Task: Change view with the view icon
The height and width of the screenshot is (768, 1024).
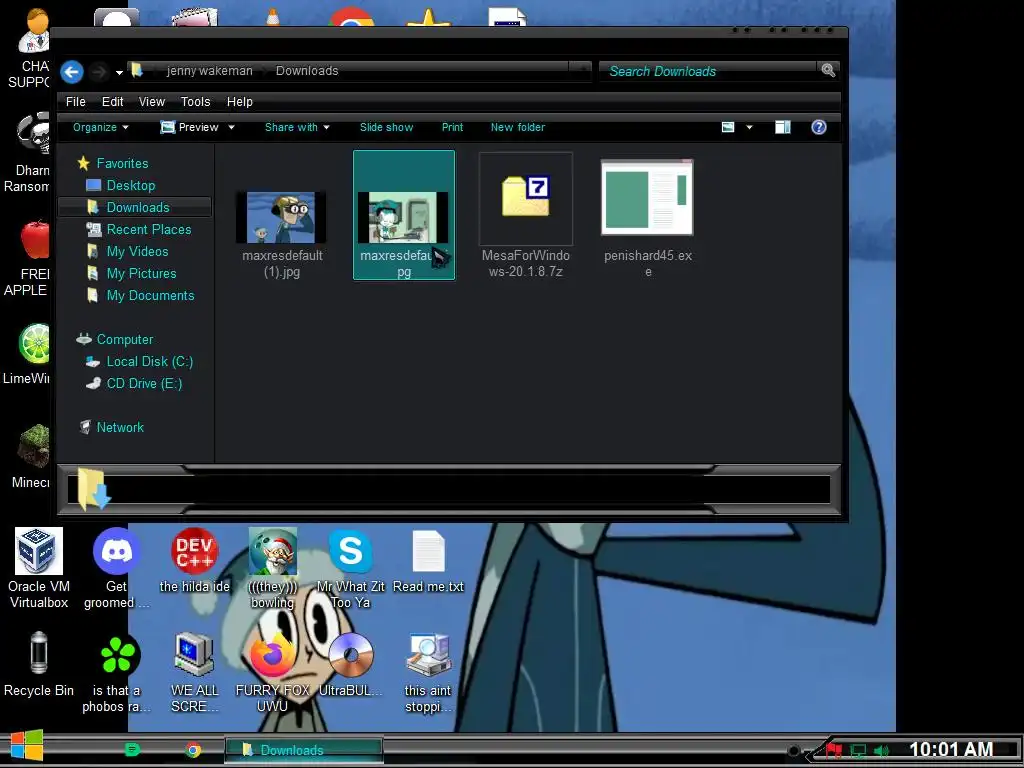Action: pos(728,127)
